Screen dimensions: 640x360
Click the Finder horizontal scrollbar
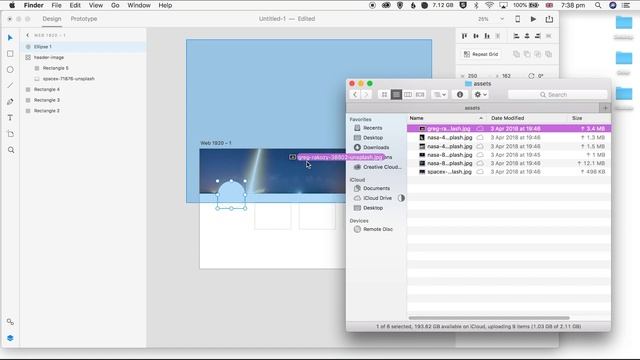point(489,318)
